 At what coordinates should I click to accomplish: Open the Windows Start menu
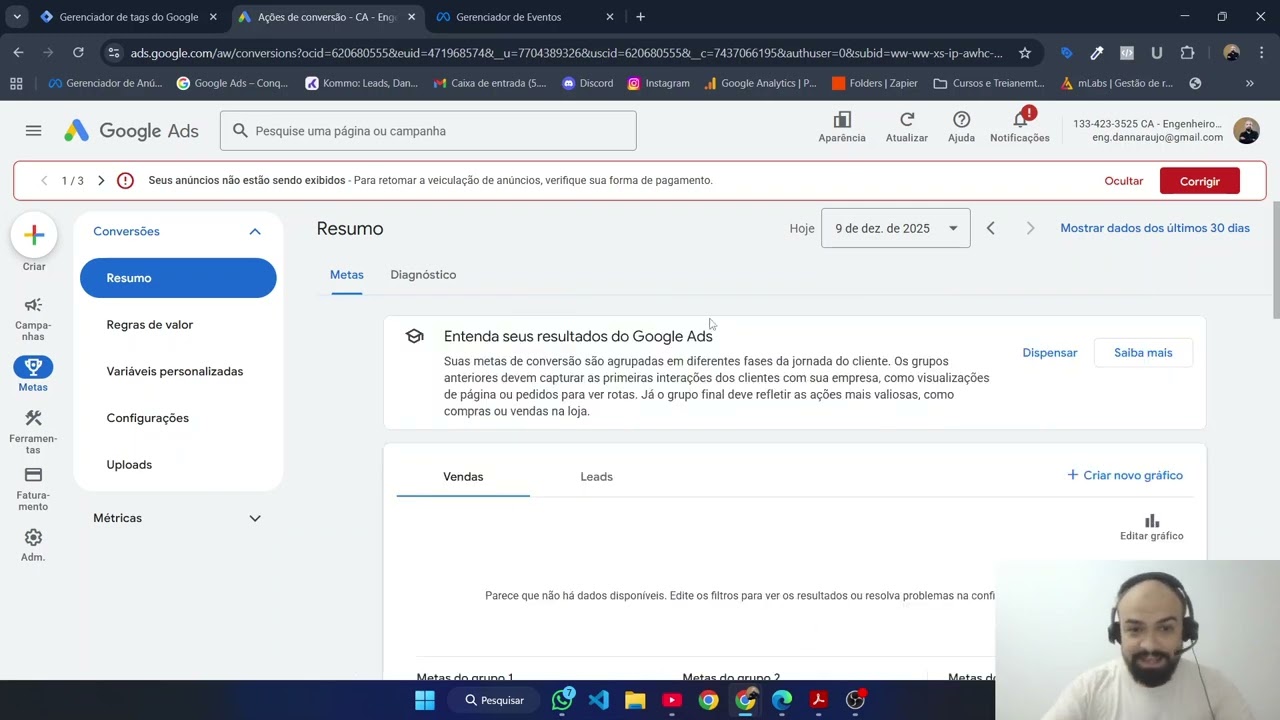pyautogui.click(x=425, y=700)
